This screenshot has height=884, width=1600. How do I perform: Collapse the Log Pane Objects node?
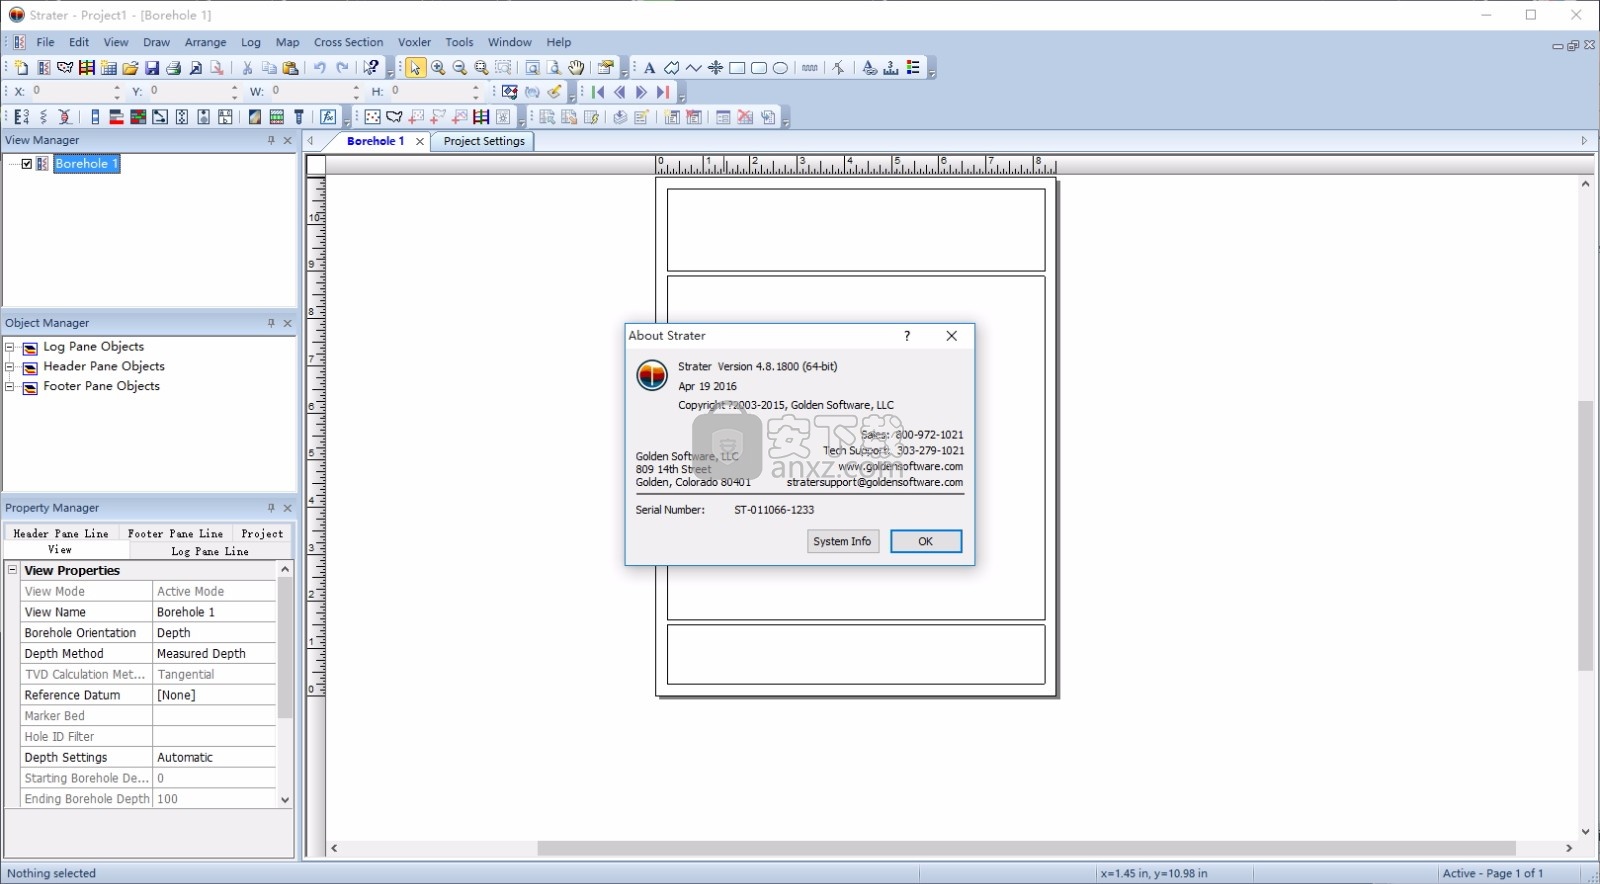click(x=10, y=347)
